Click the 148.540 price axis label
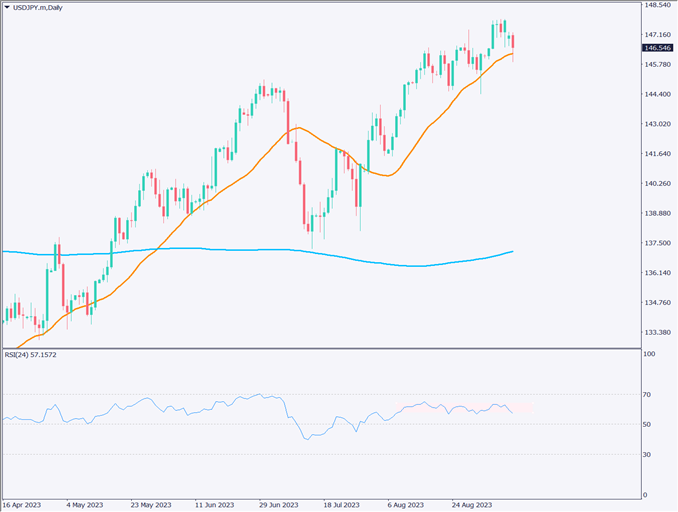This screenshot has height=512, width=678. pos(658,5)
